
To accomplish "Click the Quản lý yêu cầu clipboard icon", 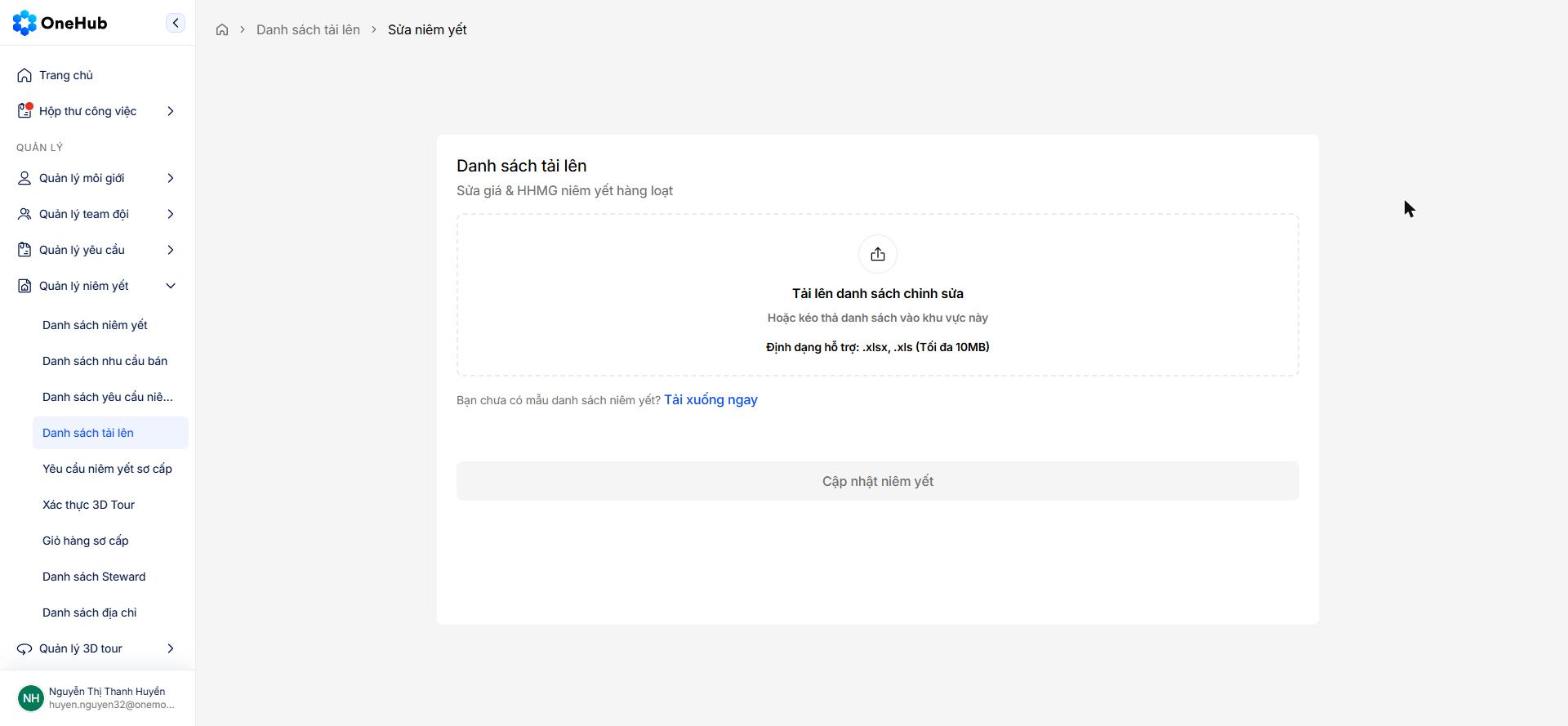I will 24,250.
